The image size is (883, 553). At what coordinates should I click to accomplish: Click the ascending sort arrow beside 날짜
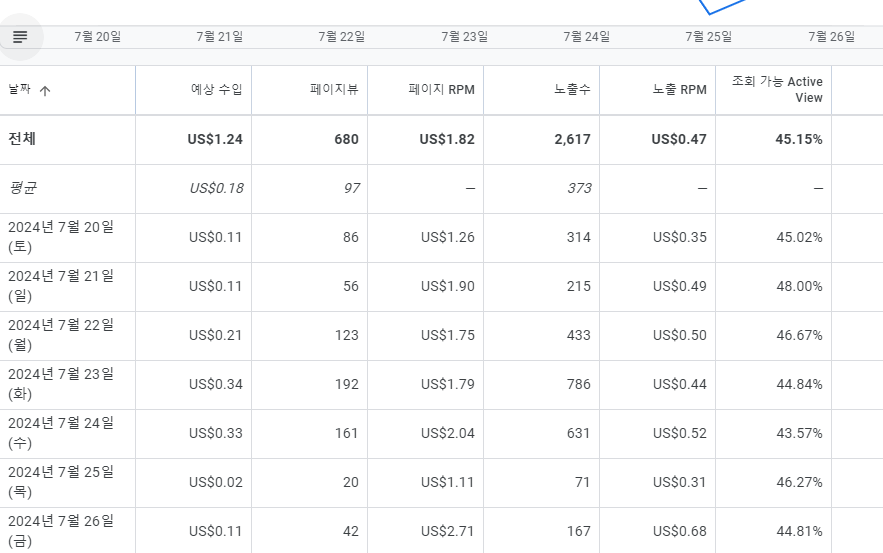pos(45,91)
